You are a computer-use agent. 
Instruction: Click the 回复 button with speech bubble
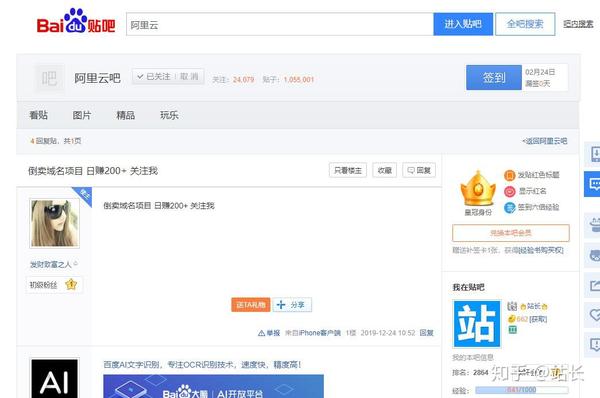419,170
